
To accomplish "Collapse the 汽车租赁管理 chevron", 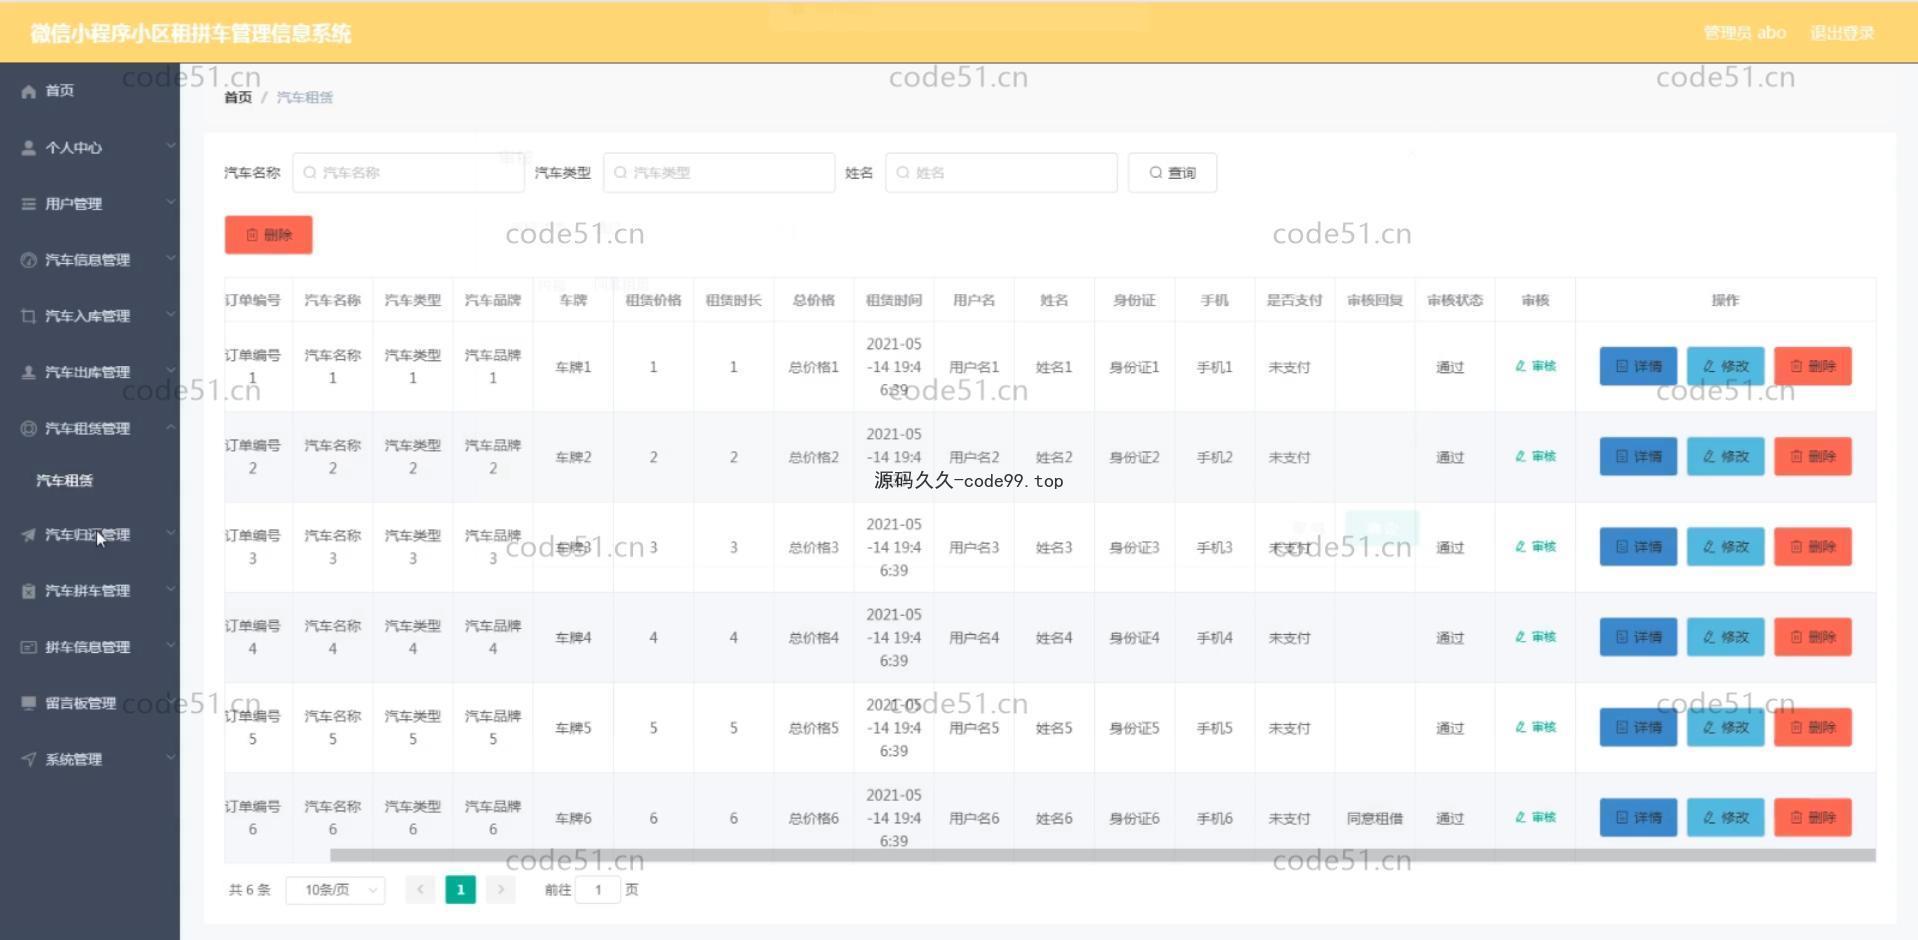I will 170,427.
